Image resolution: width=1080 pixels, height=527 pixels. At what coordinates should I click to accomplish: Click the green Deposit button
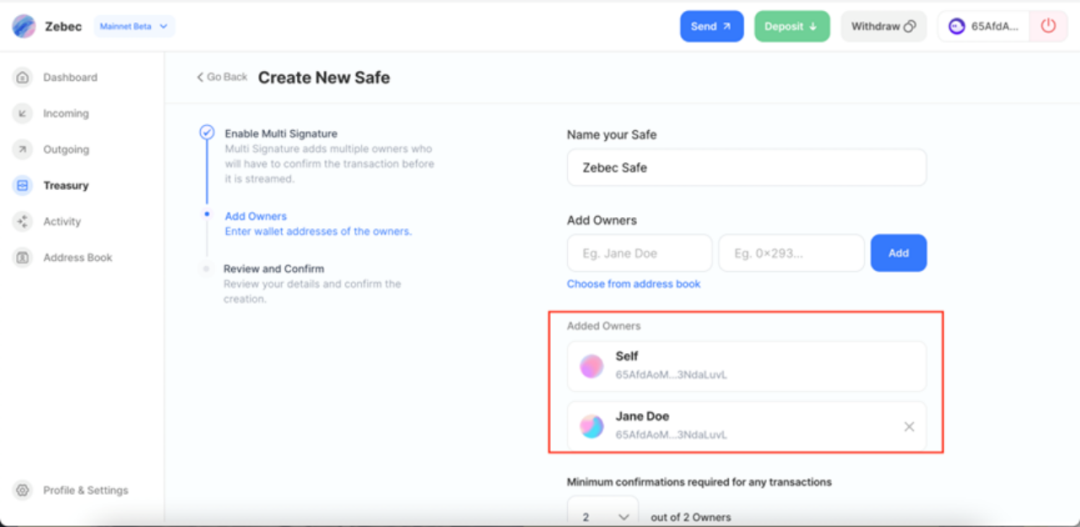coord(790,26)
